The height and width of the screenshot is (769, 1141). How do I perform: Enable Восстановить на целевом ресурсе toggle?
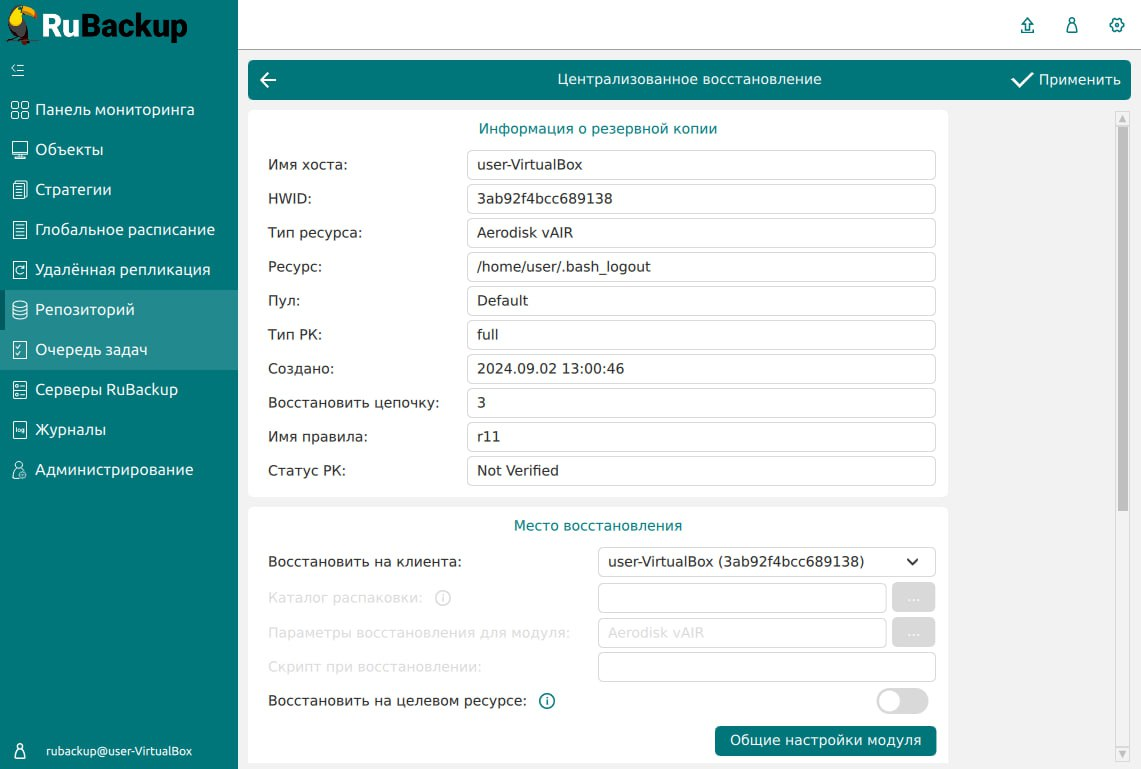tap(902, 701)
